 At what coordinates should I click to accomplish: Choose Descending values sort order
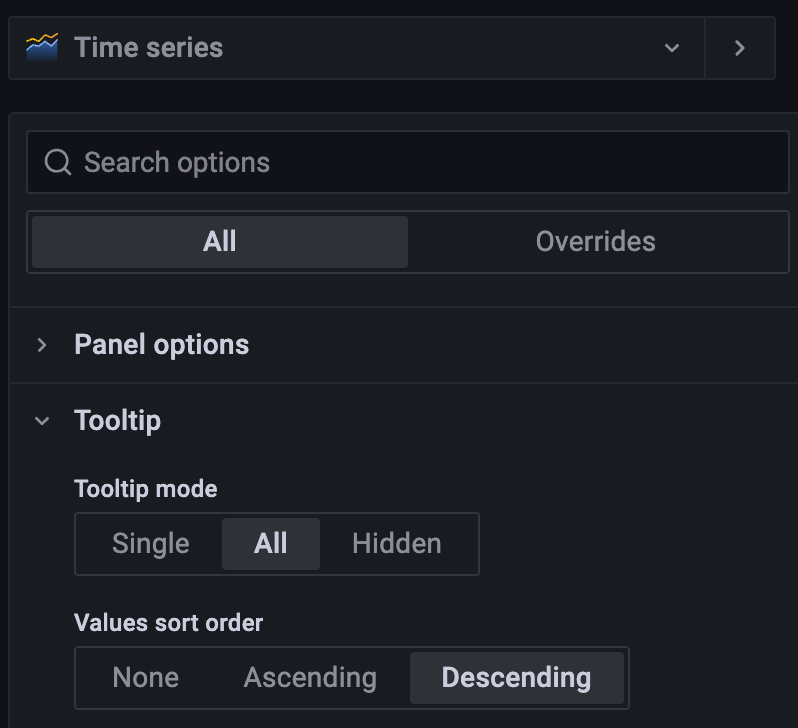(x=516, y=678)
